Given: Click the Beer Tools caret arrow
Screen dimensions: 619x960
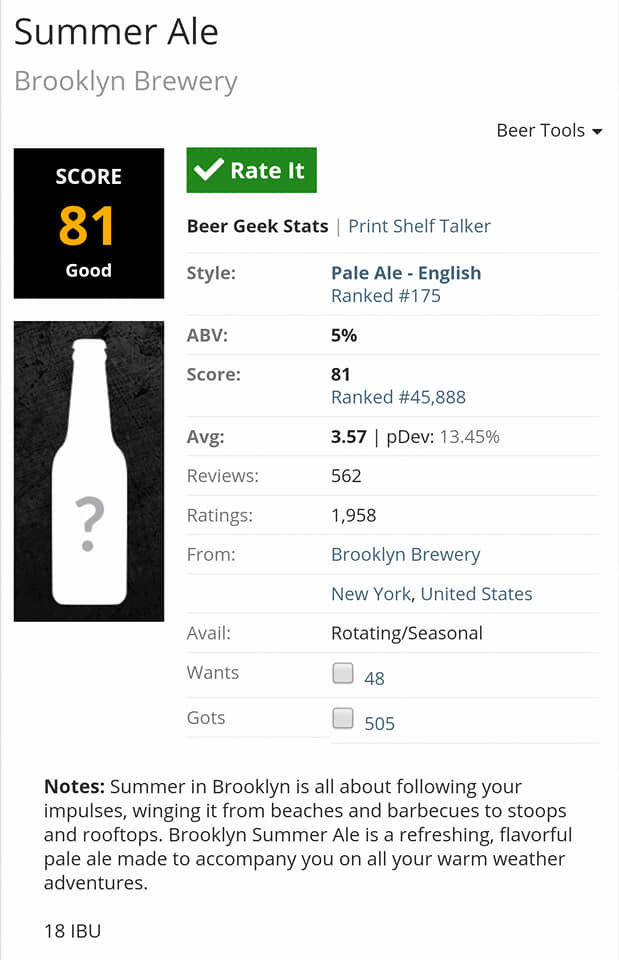Looking at the screenshot, I should [597, 132].
